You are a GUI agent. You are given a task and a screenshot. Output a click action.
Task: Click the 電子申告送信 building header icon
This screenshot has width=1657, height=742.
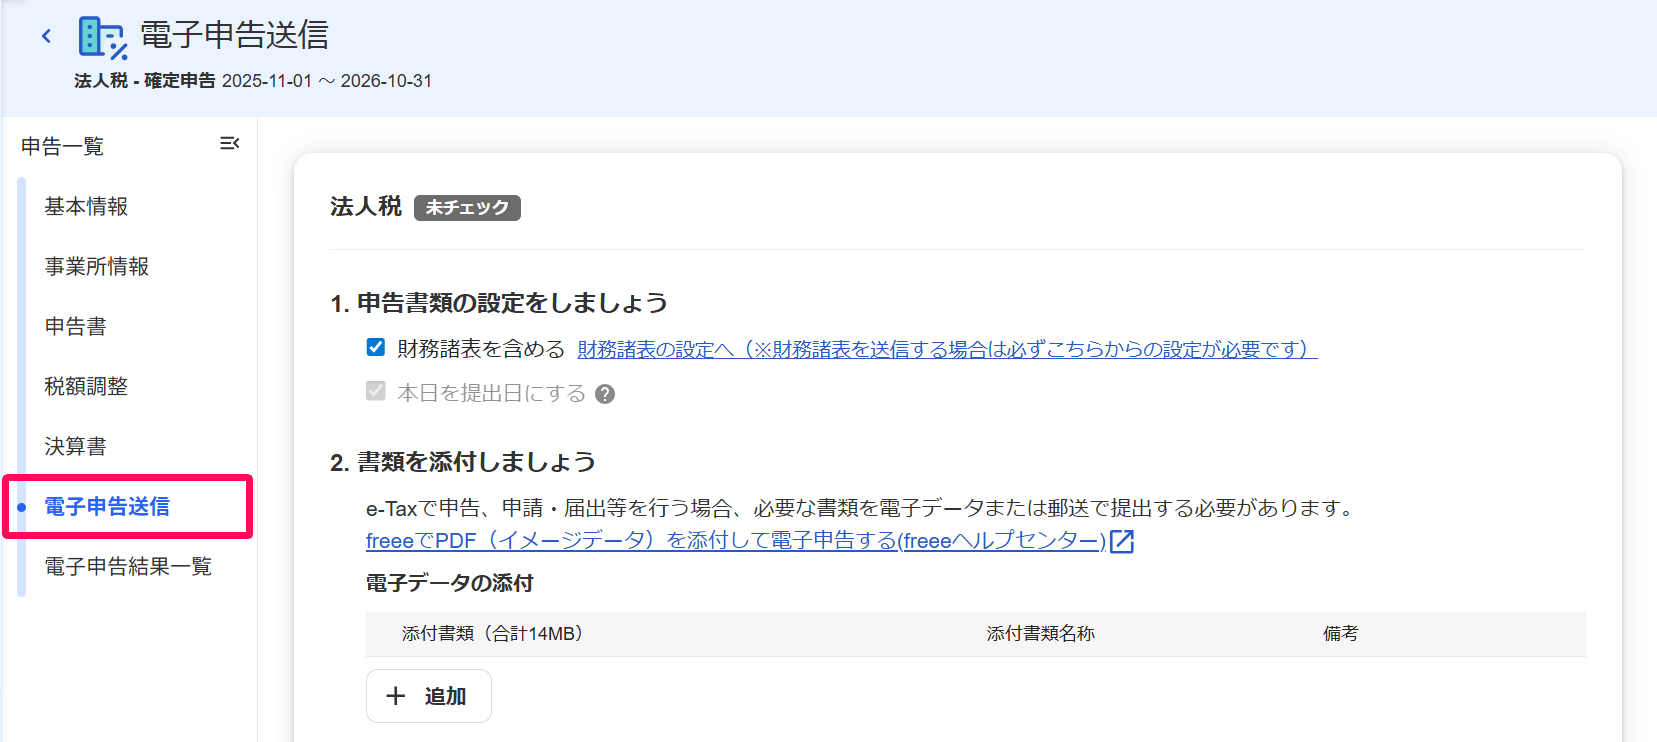point(103,38)
